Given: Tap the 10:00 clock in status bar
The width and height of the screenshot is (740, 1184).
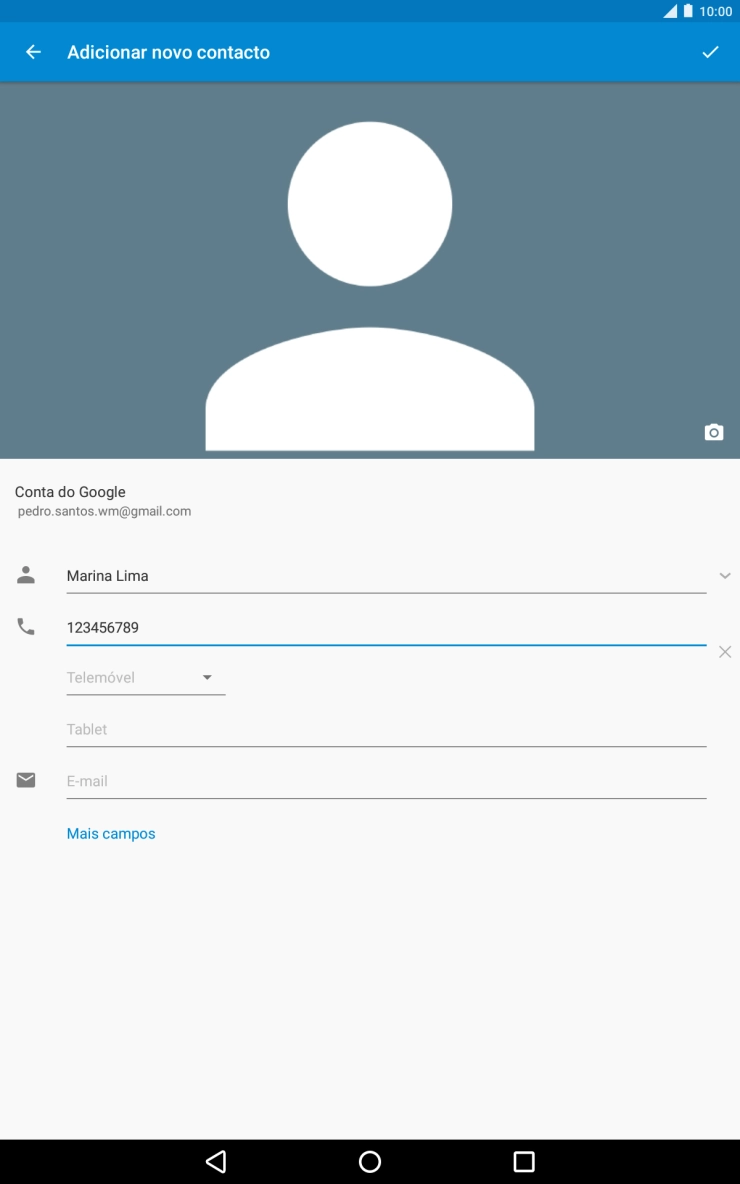Looking at the screenshot, I should (715, 11).
